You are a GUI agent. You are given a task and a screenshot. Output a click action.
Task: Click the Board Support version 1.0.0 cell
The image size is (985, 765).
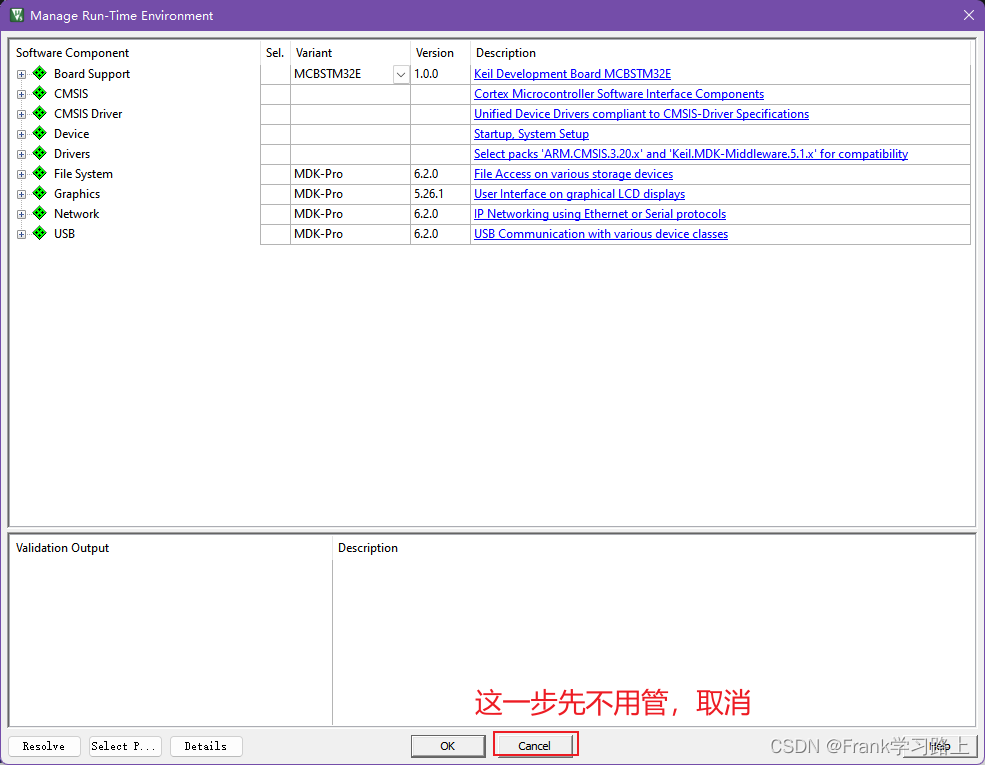pos(440,73)
